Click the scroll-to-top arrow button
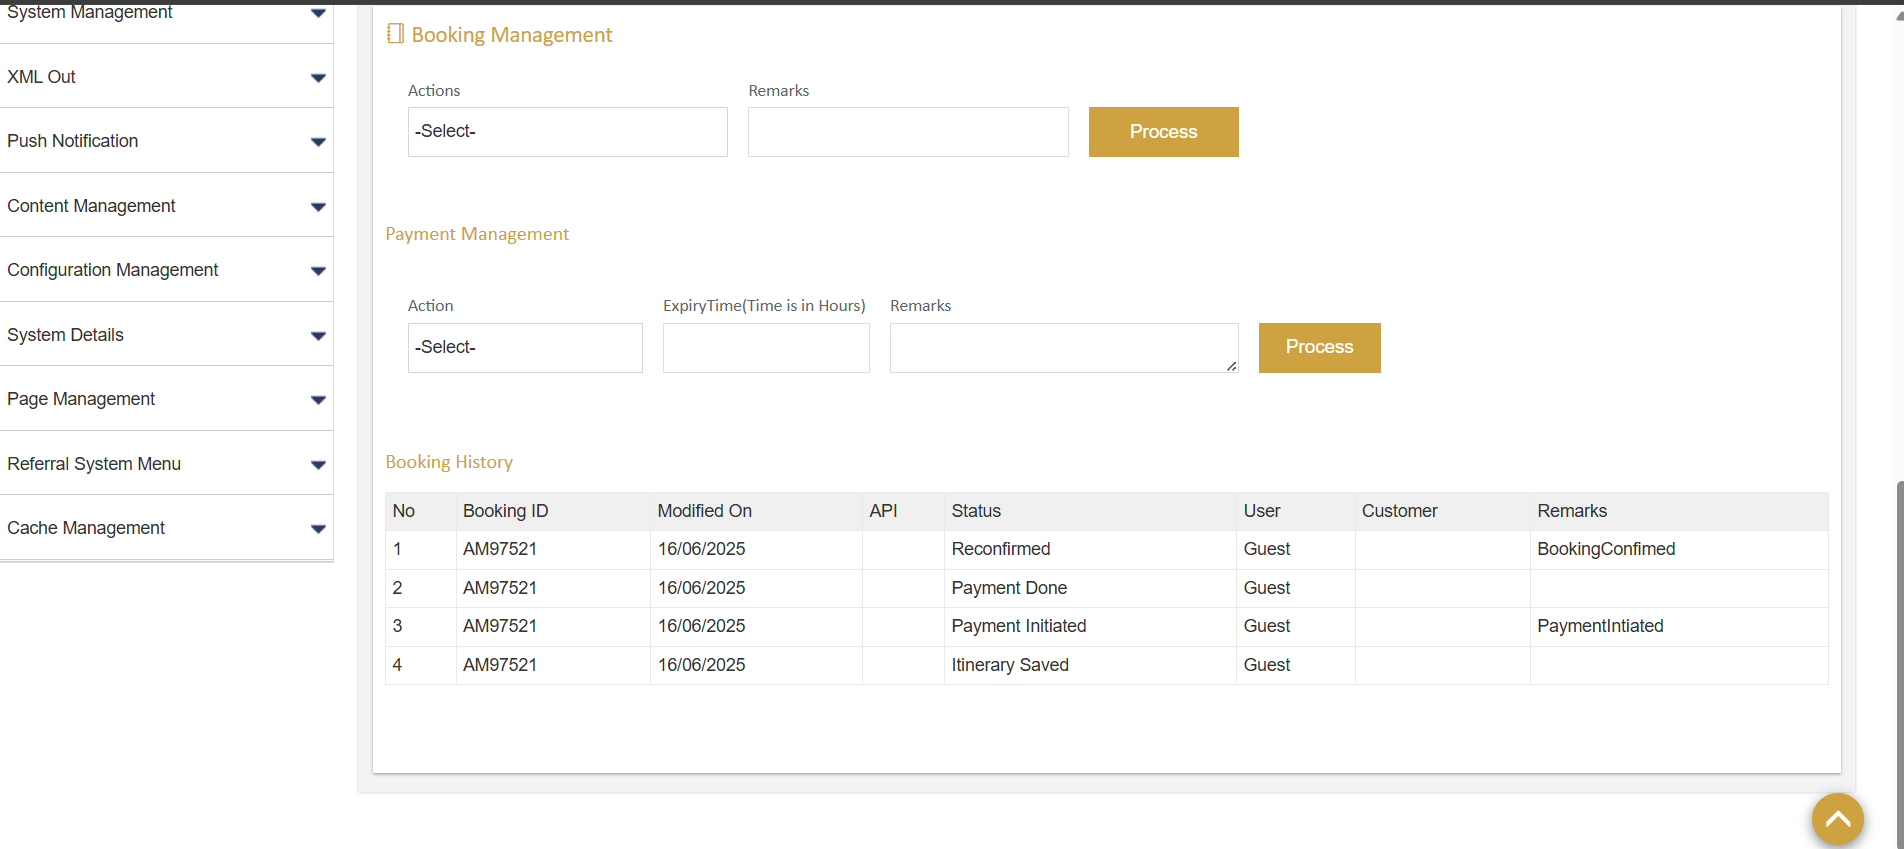Viewport: 1904px width, 849px height. (x=1837, y=819)
